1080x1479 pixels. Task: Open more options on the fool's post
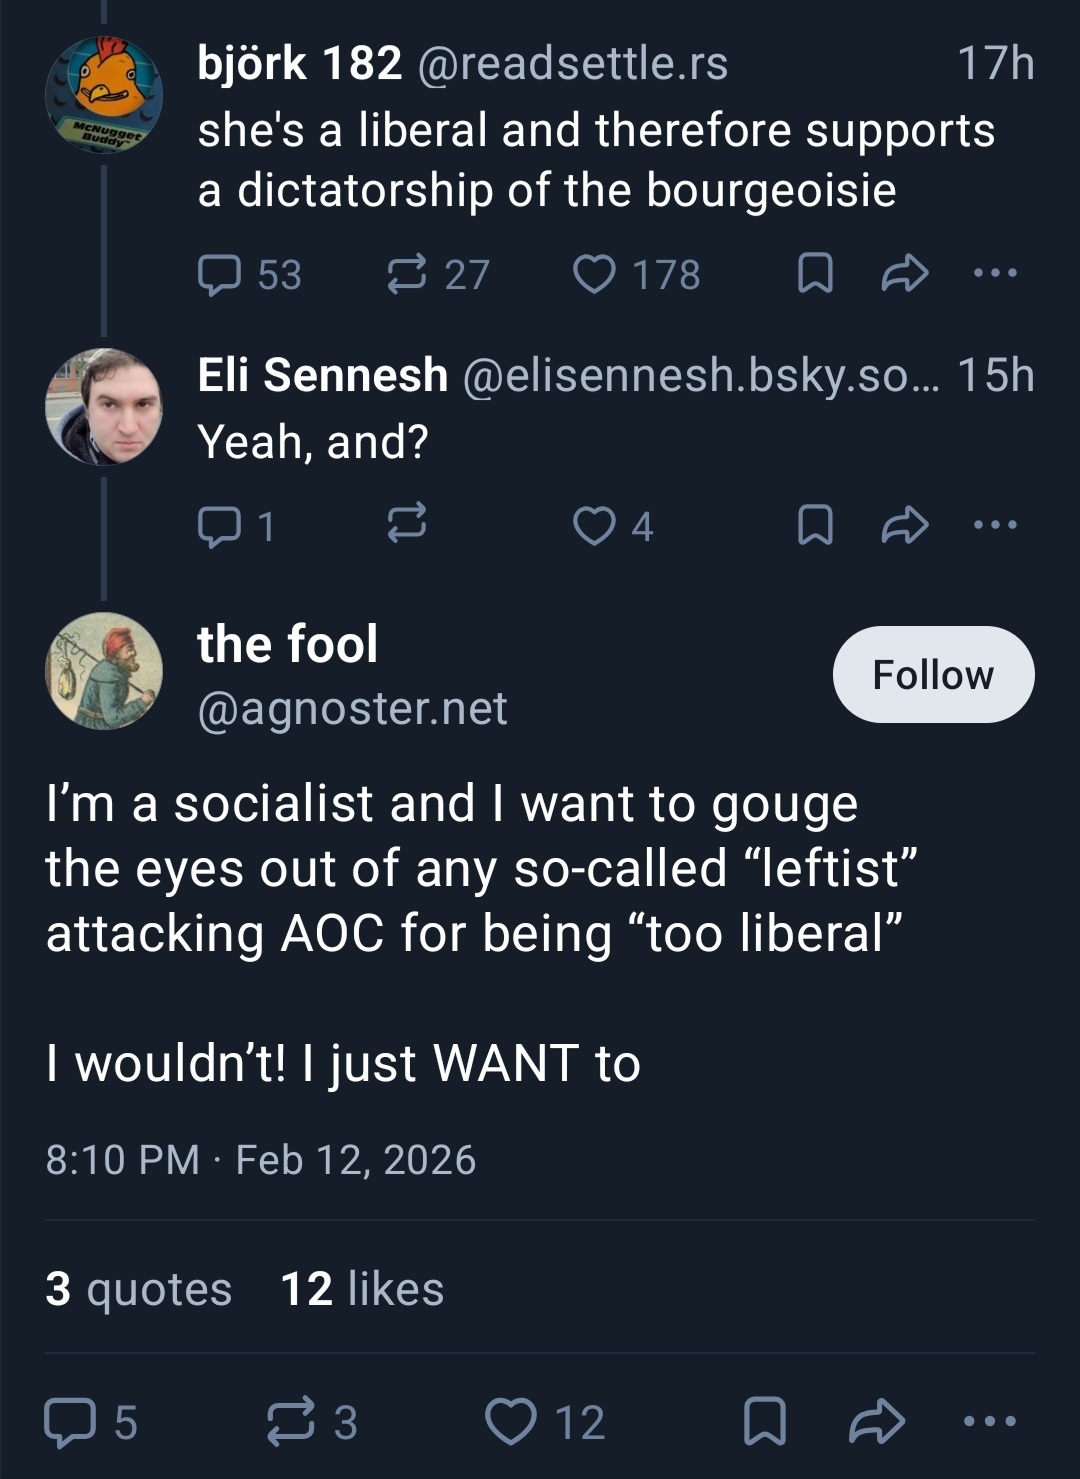[x=990, y=1421]
